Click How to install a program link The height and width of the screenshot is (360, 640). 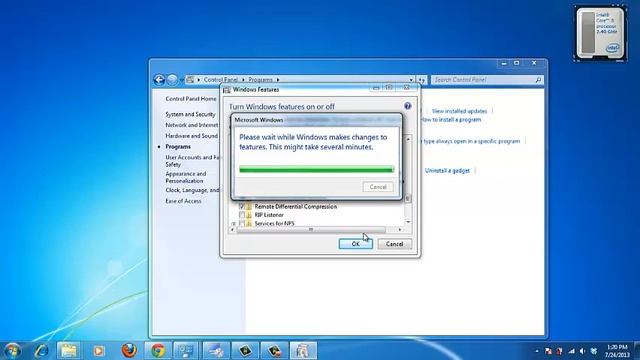point(451,120)
